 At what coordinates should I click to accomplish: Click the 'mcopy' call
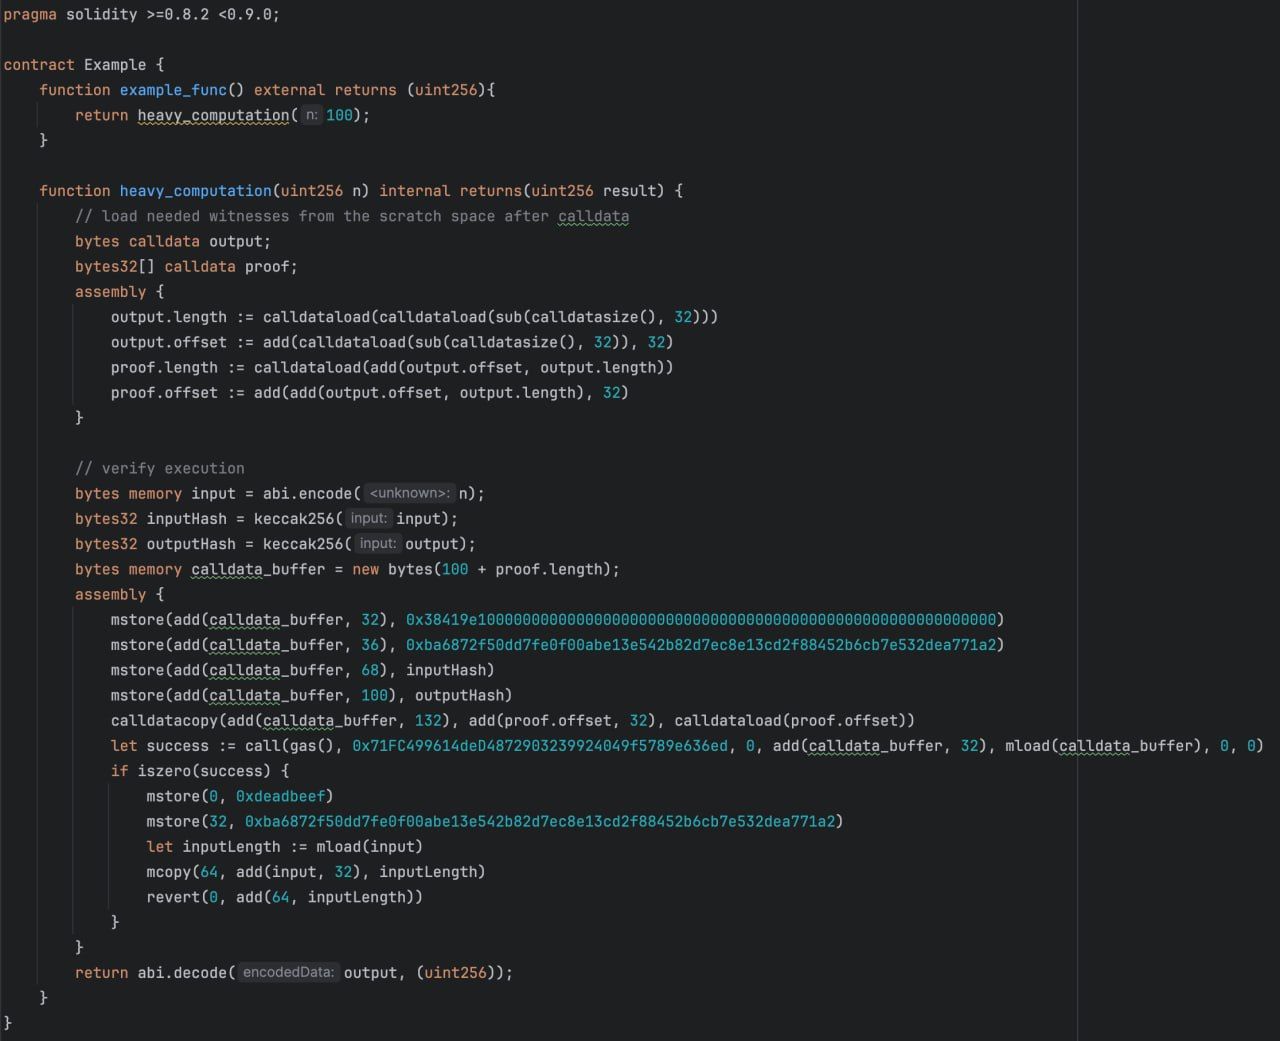(168, 872)
